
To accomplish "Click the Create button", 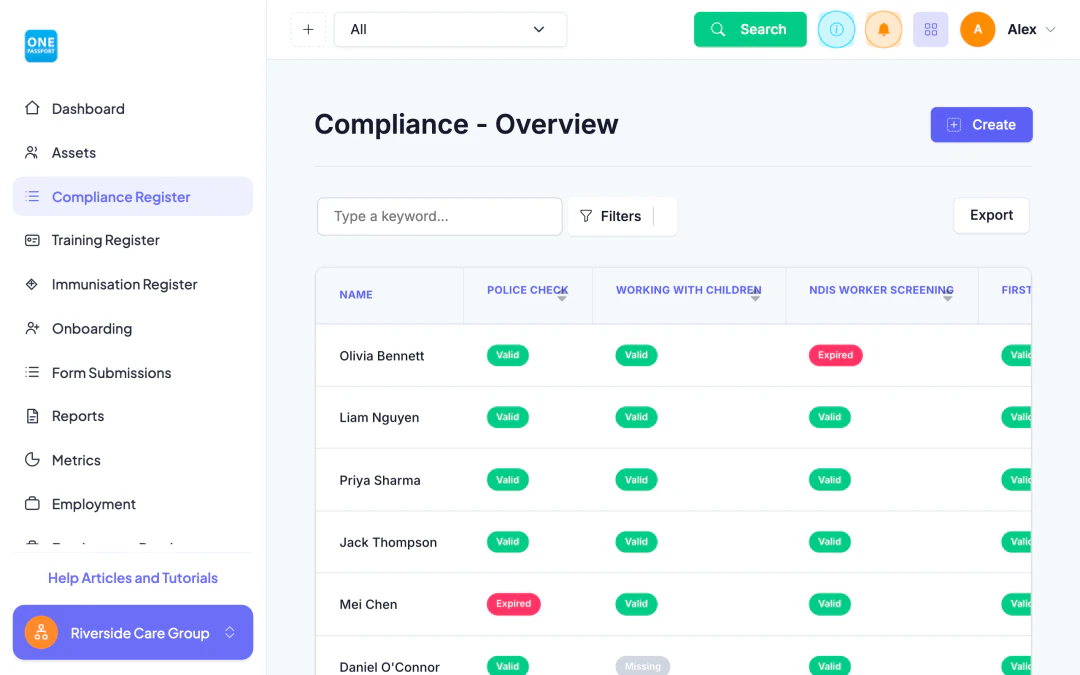I will click(982, 125).
